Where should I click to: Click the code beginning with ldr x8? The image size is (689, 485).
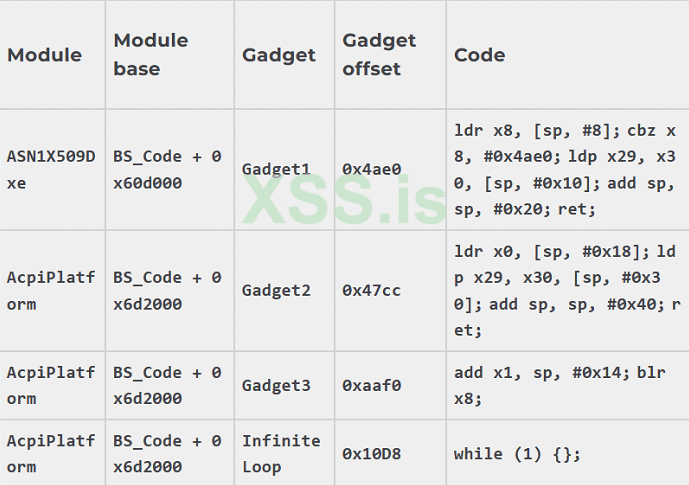point(565,170)
